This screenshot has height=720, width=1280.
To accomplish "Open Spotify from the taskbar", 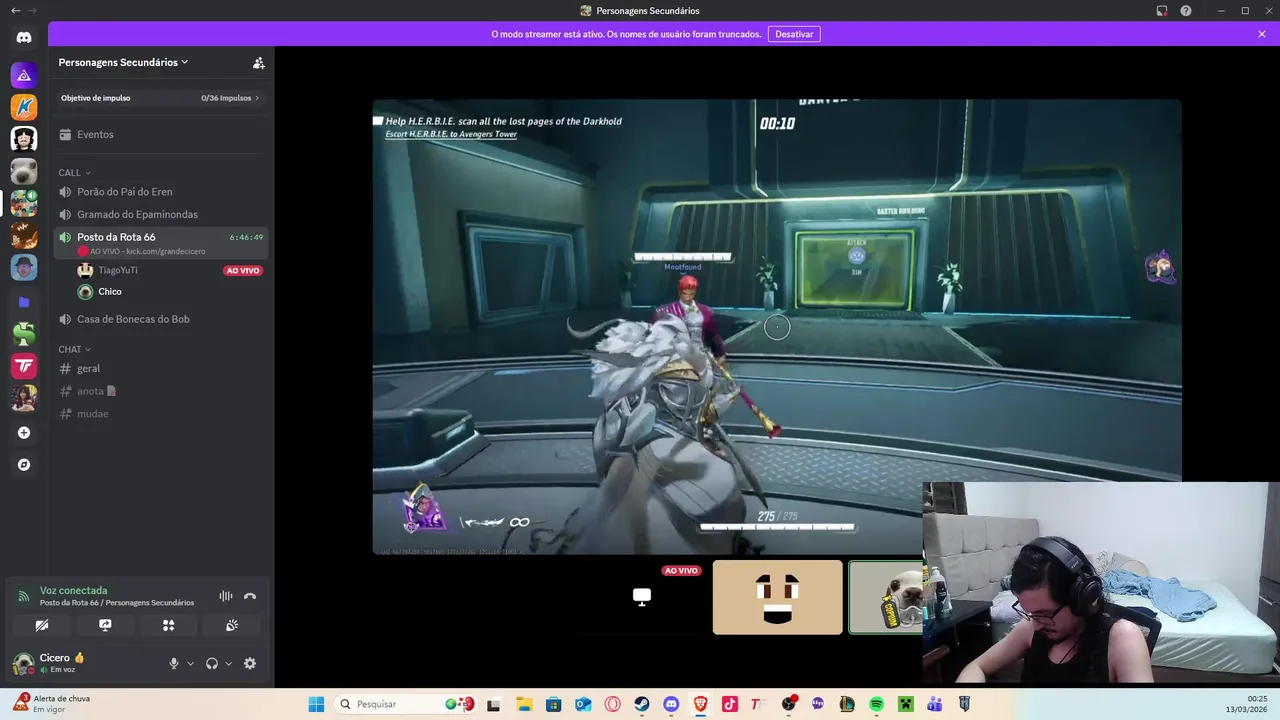I will point(876,704).
